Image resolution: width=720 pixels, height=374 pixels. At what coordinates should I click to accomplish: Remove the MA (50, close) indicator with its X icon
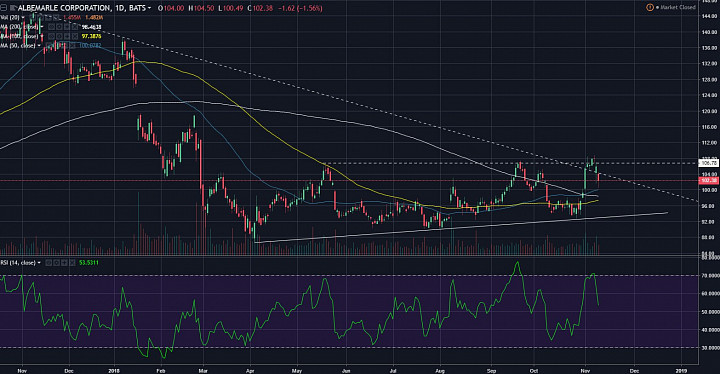(x=72, y=45)
